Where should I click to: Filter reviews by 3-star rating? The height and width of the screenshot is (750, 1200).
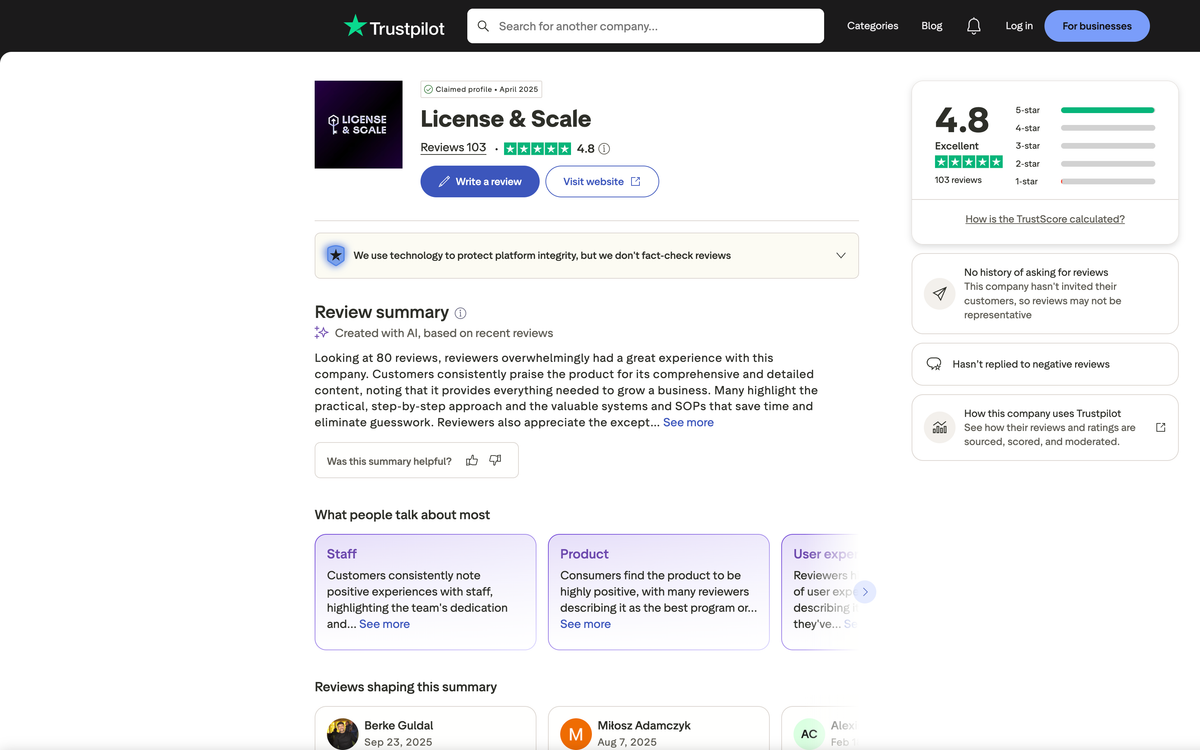pos(1085,146)
